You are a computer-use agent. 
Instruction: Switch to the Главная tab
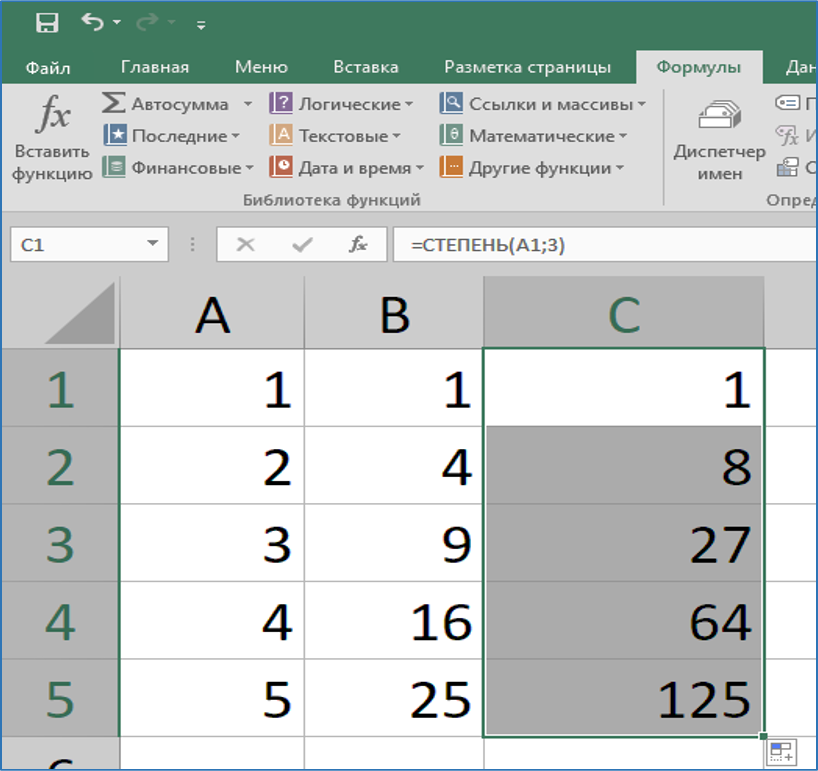coord(155,67)
